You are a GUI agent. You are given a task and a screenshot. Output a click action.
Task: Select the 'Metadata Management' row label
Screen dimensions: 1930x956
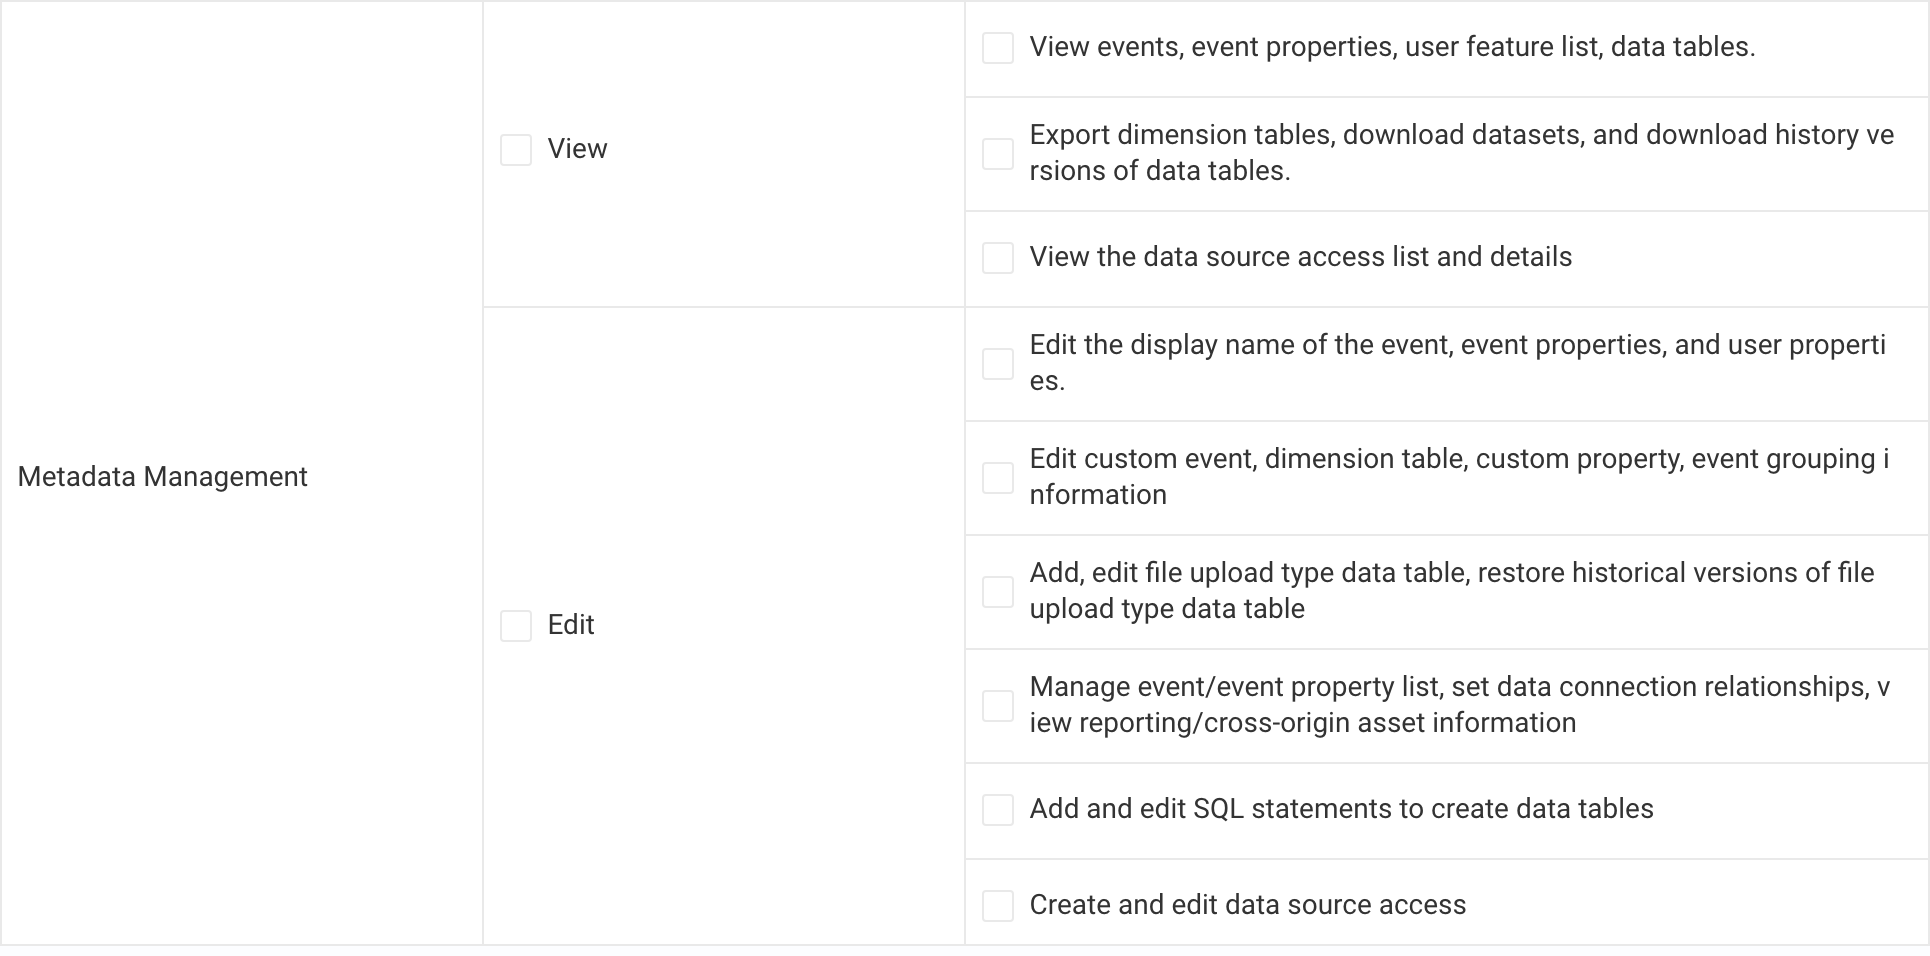coord(162,477)
